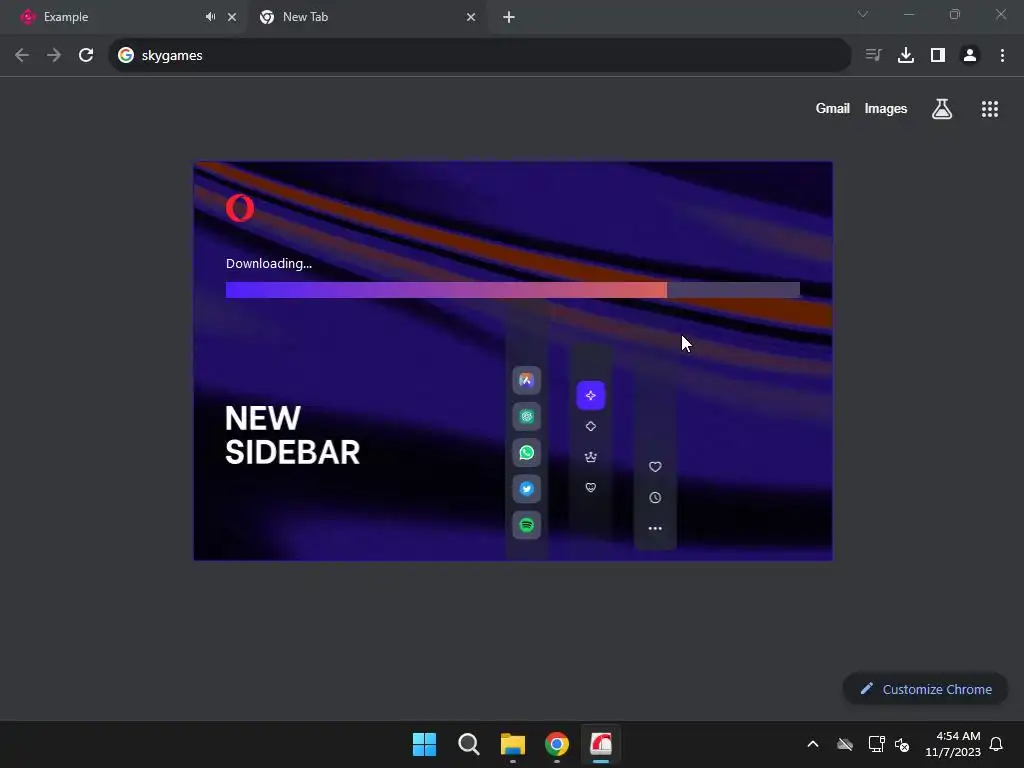Click the address bar showing skygames
The height and width of the screenshot is (768, 1024).
(479, 56)
